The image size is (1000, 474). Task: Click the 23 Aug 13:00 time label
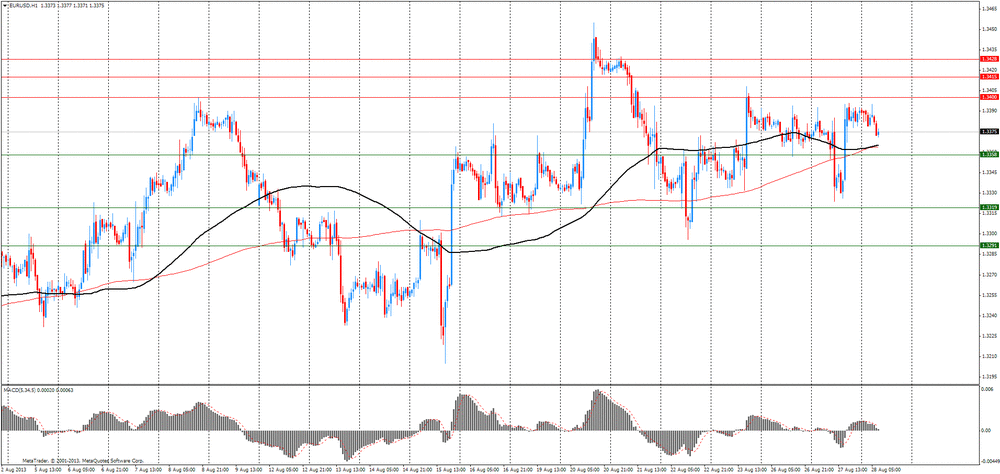[751, 469]
